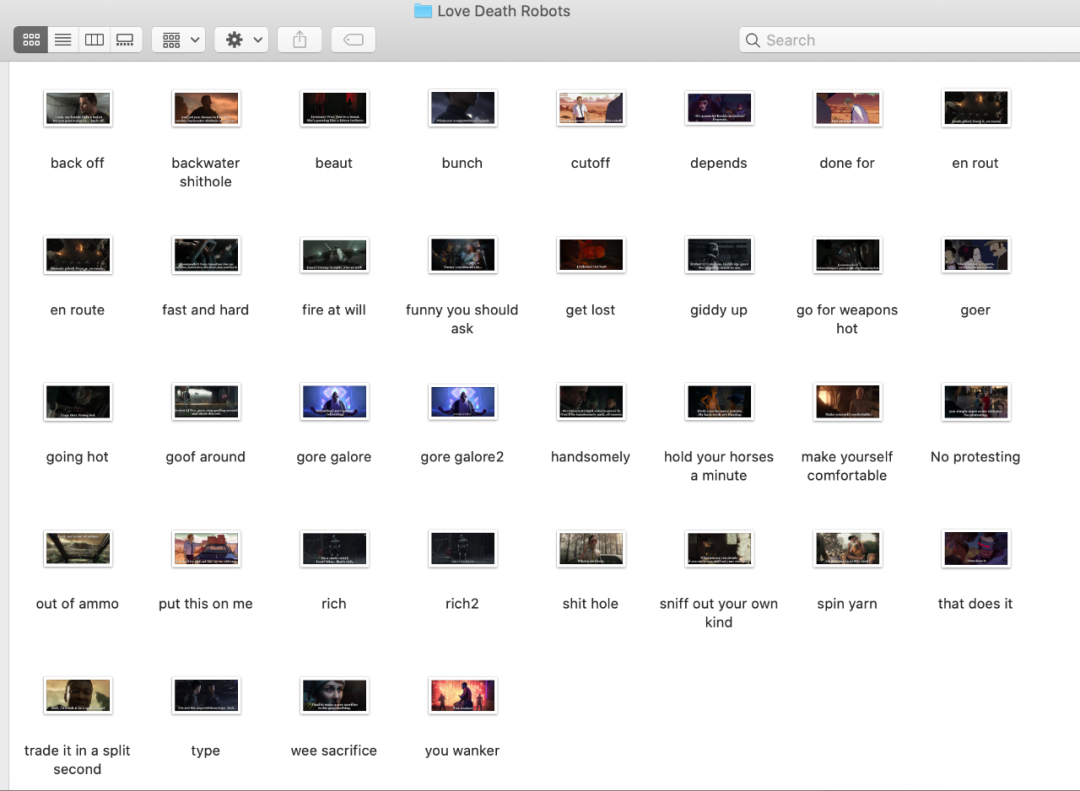Select the 'giddy up' thumbnail
1080x791 pixels.
coord(719,255)
